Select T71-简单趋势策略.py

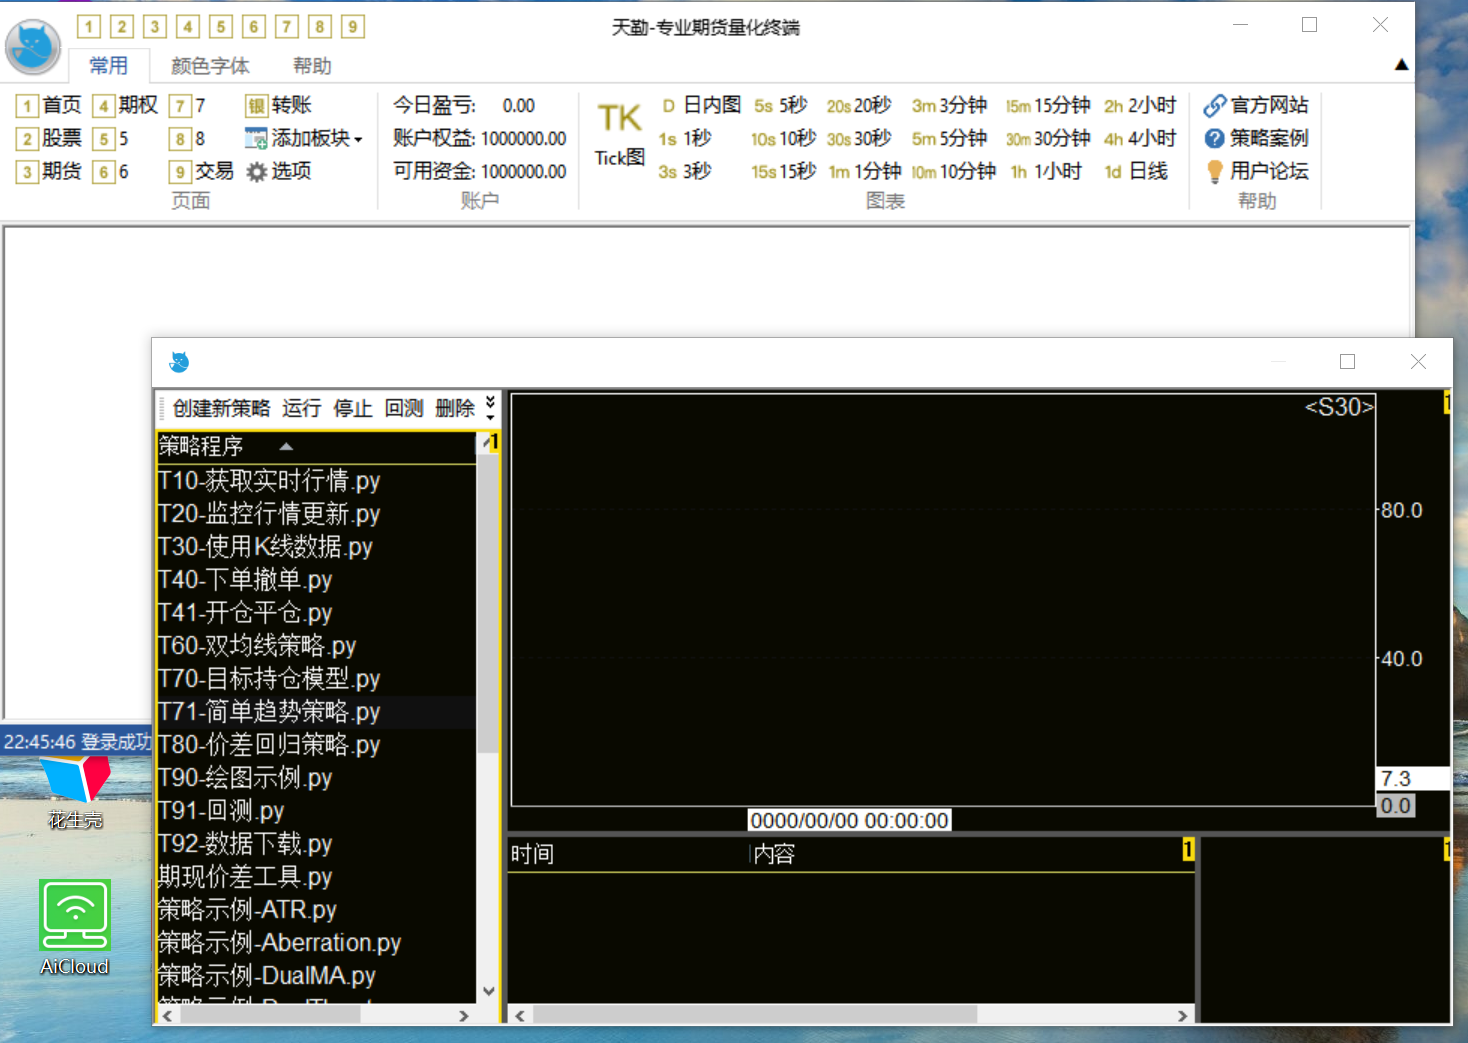point(316,712)
